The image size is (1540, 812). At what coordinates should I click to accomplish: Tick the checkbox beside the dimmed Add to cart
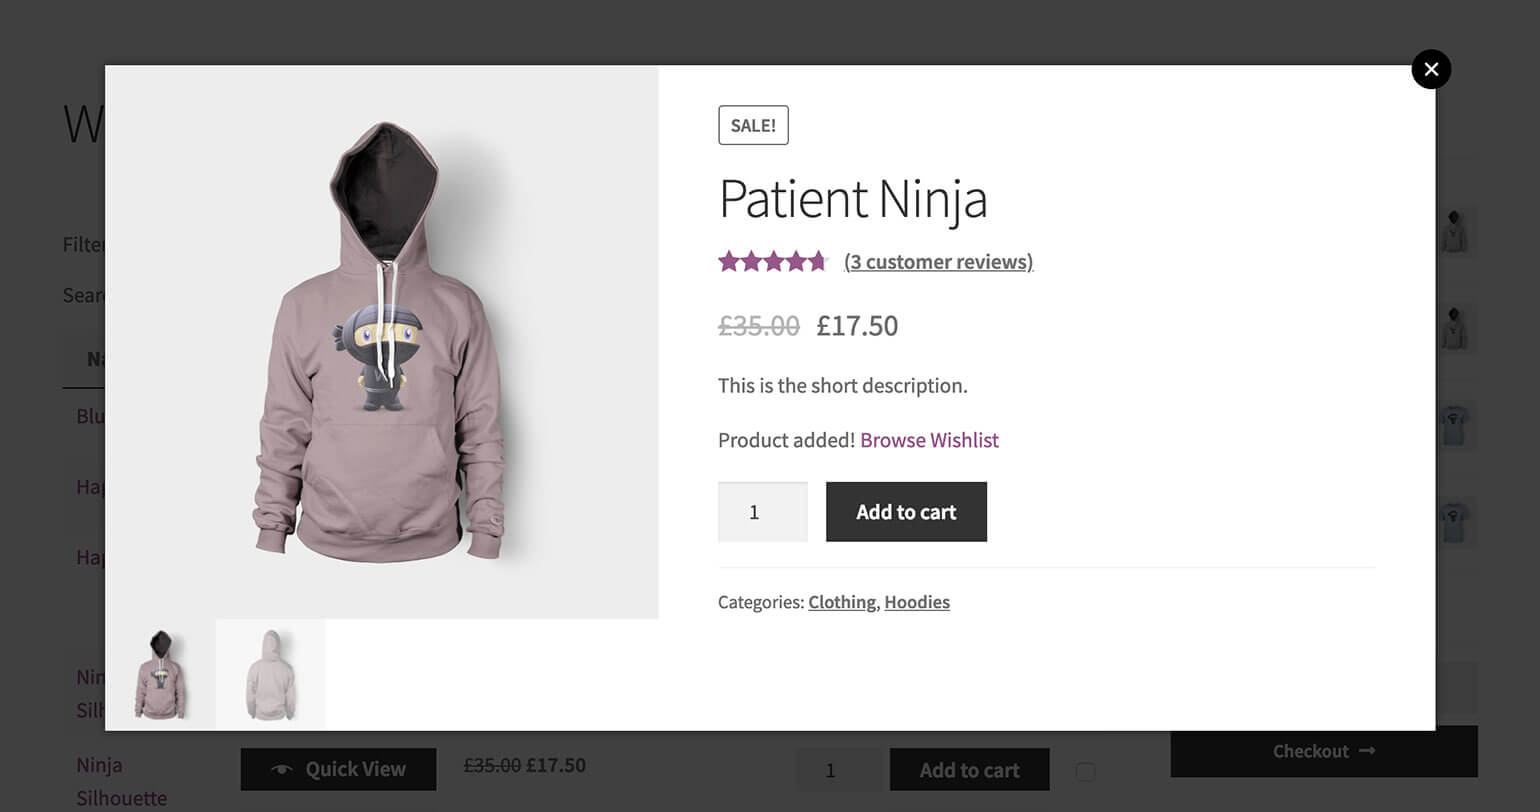1085,771
